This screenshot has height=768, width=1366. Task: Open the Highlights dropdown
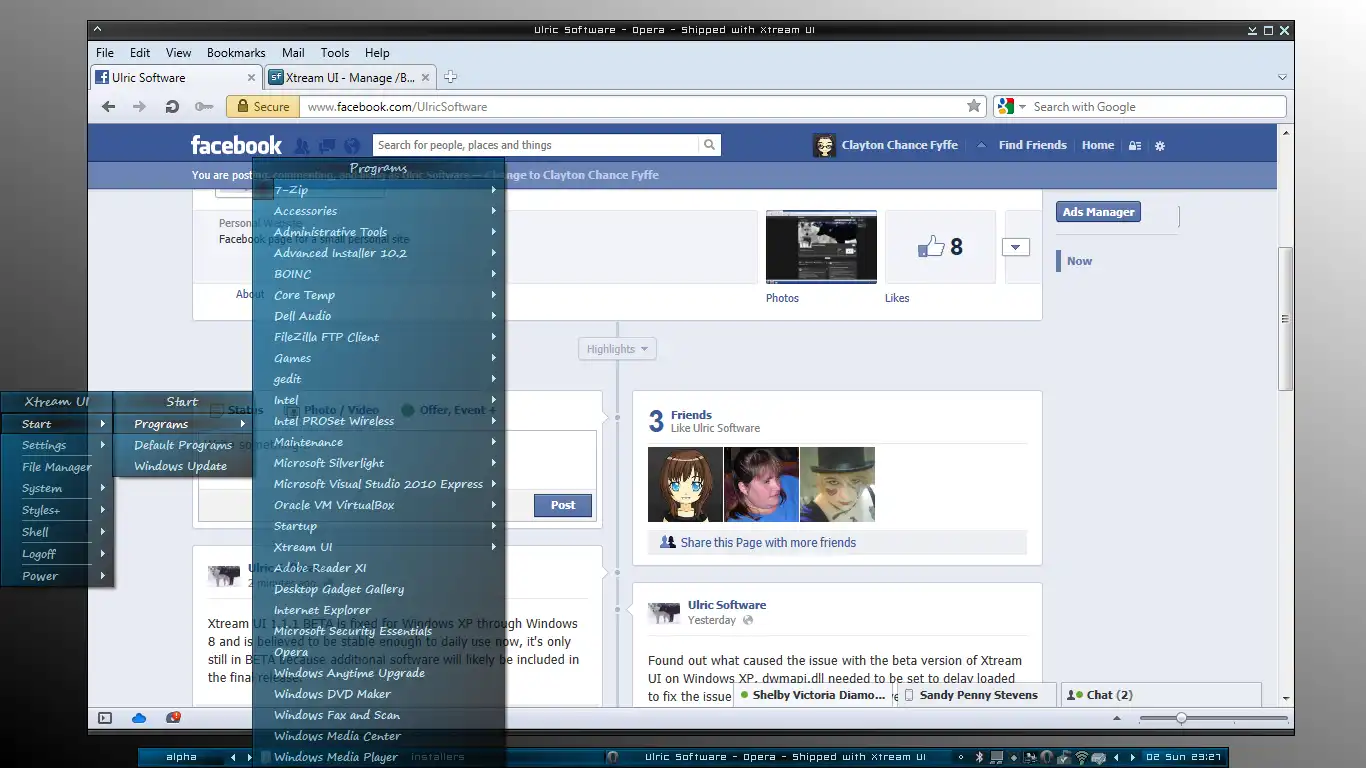tap(617, 349)
